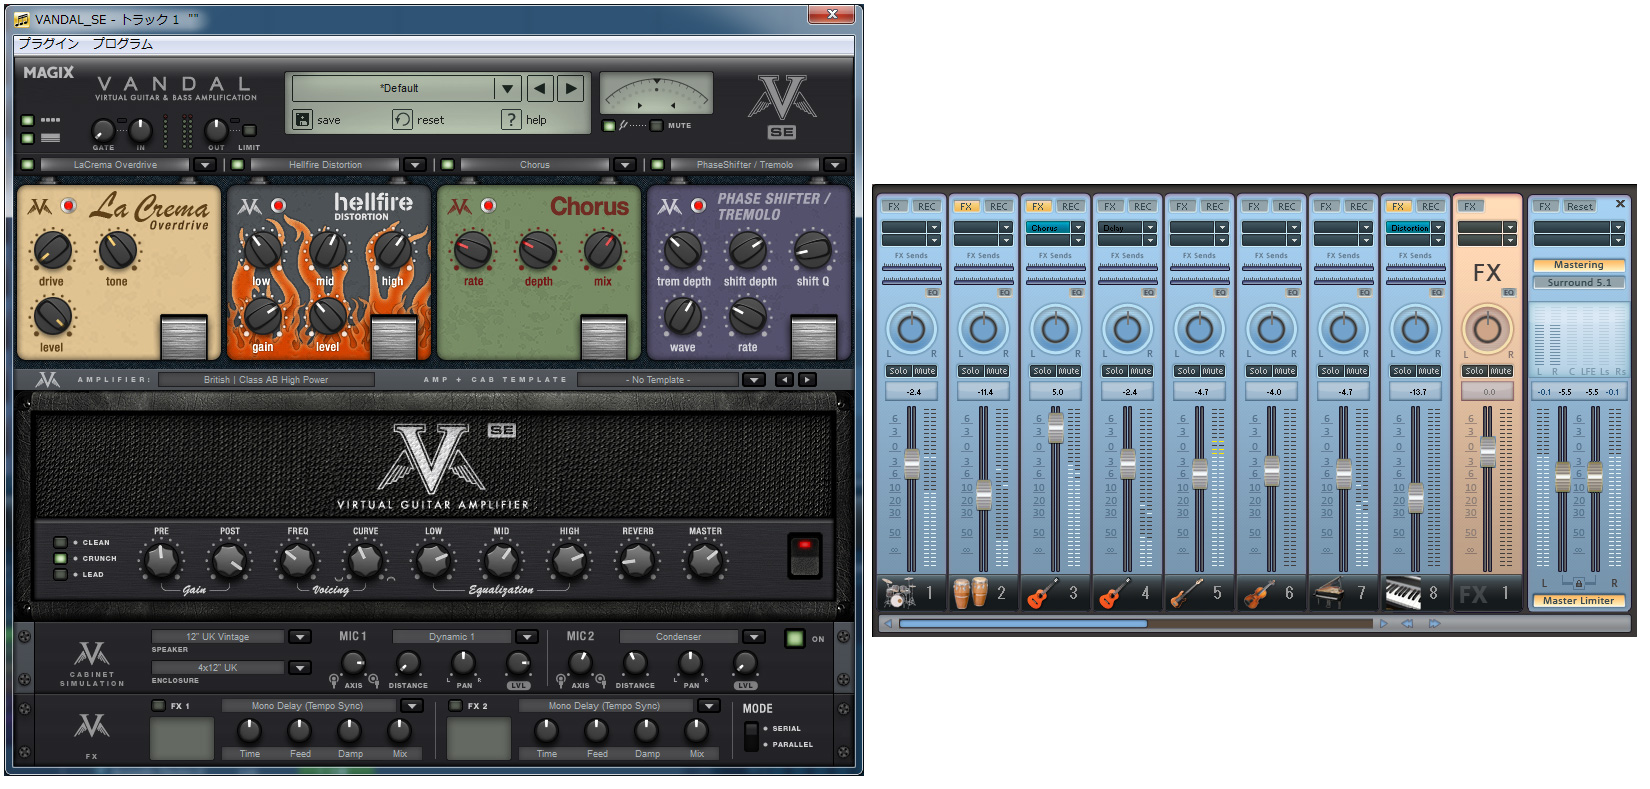The width and height of the screenshot is (1650, 789).
Task: Click the help question mark icon in Vandal
Action: pyautogui.click(x=511, y=120)
